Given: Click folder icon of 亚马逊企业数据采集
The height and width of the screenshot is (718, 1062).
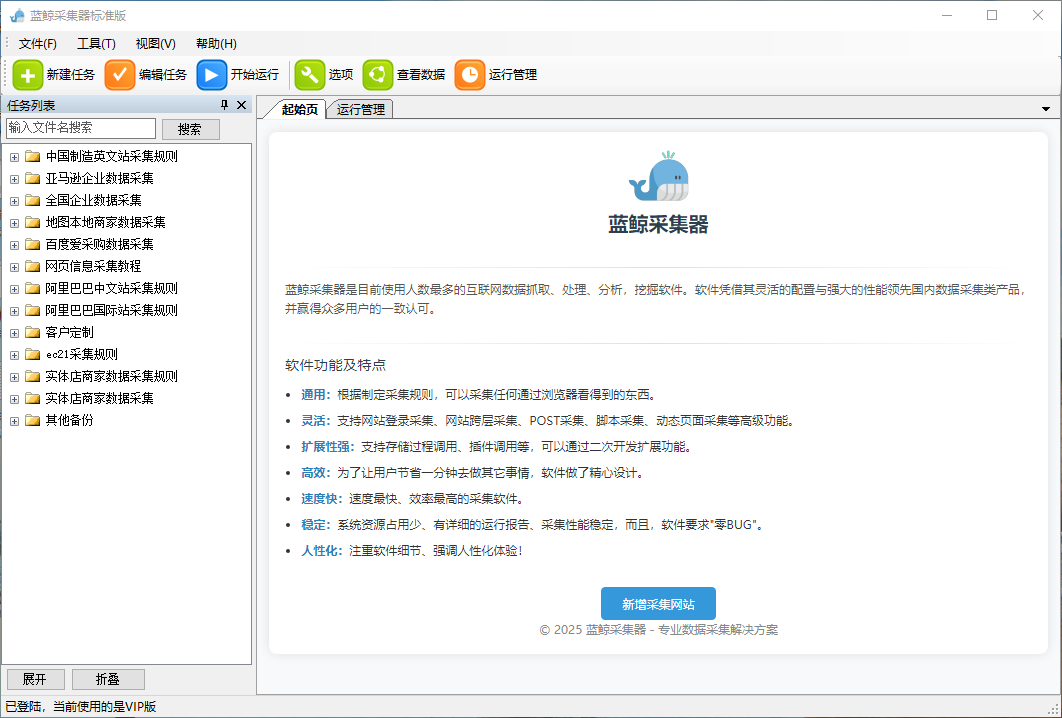Looking at the screenshot, I should (33, 178).
